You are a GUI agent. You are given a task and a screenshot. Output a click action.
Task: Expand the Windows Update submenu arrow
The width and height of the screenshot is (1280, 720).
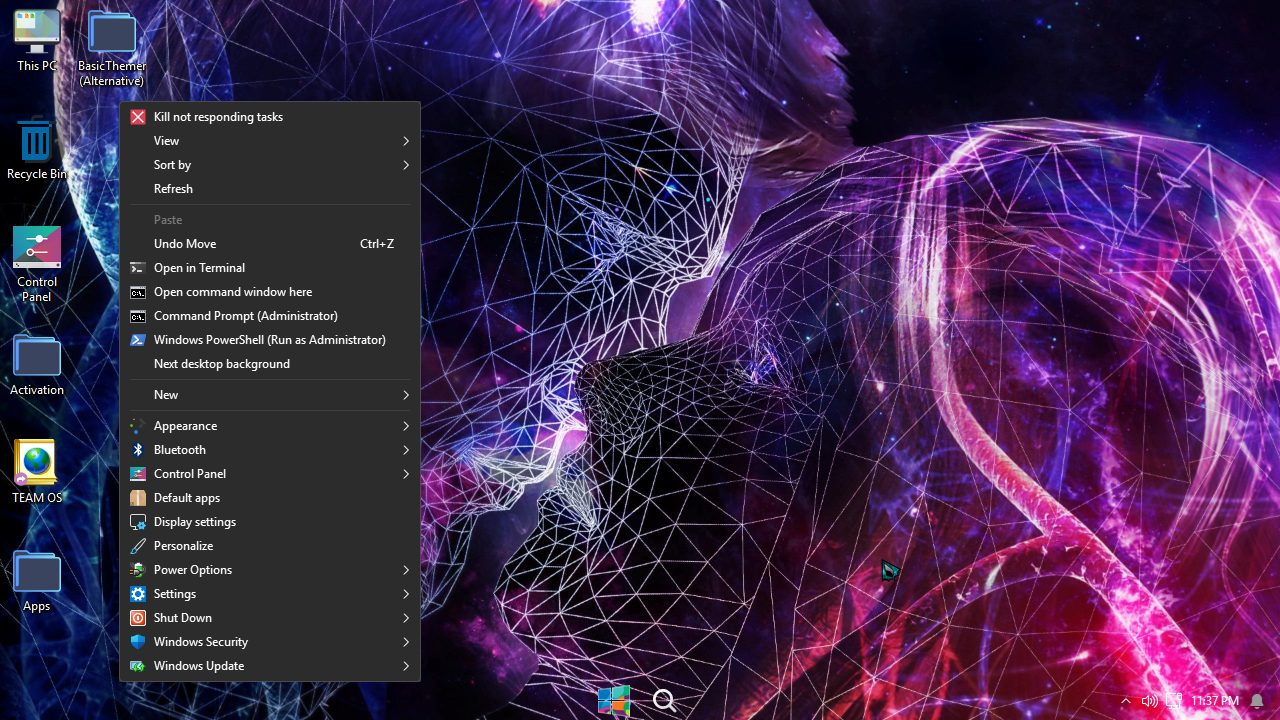pos(406,666)
